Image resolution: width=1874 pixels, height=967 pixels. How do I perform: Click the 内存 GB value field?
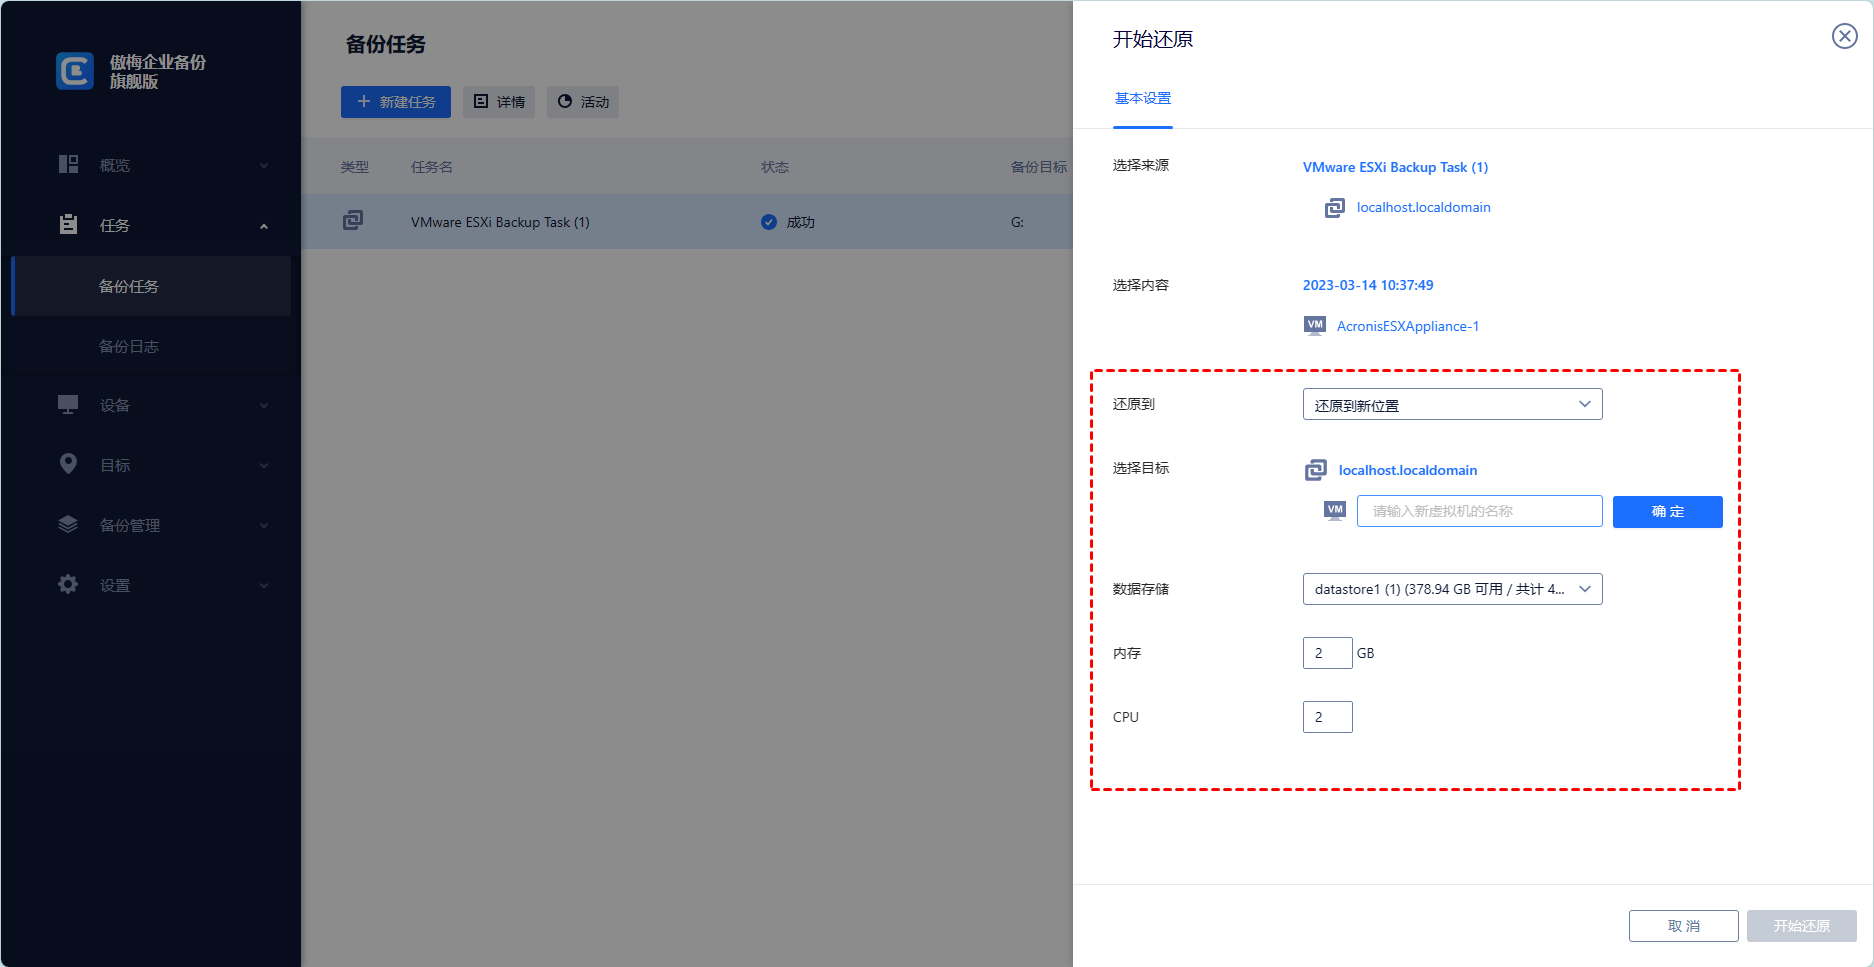tap(1327, 653)
